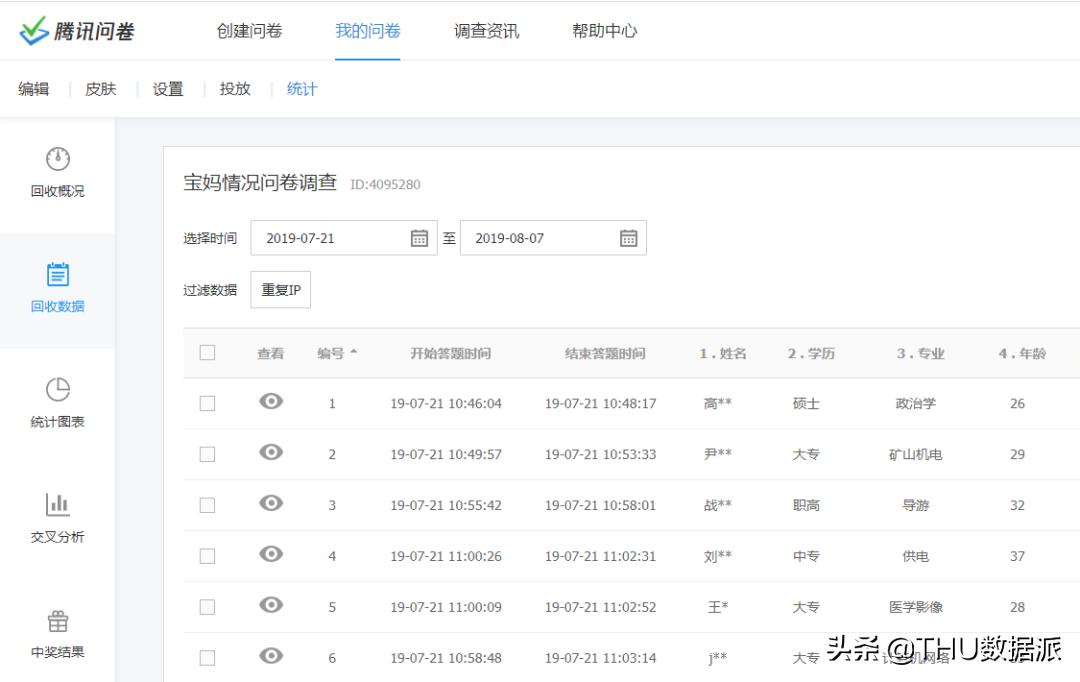View response details for entry 5 eye icon
The image size is (1080, 682).
[270, 606]
